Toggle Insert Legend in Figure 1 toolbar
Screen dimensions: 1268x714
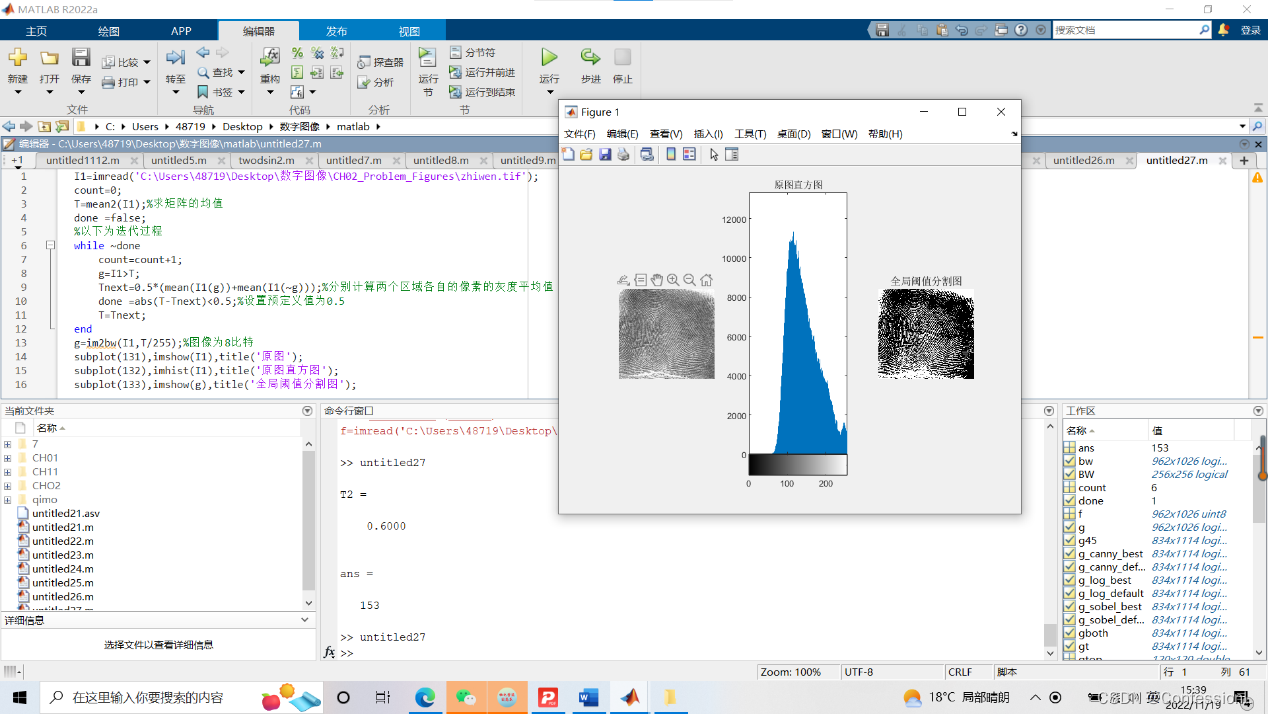(x=689, y=154)
